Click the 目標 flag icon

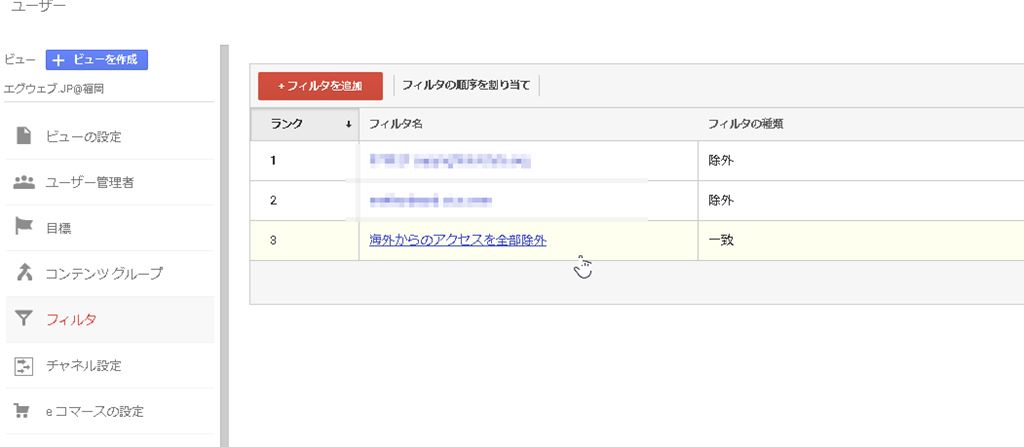click(x=24, y=227)
